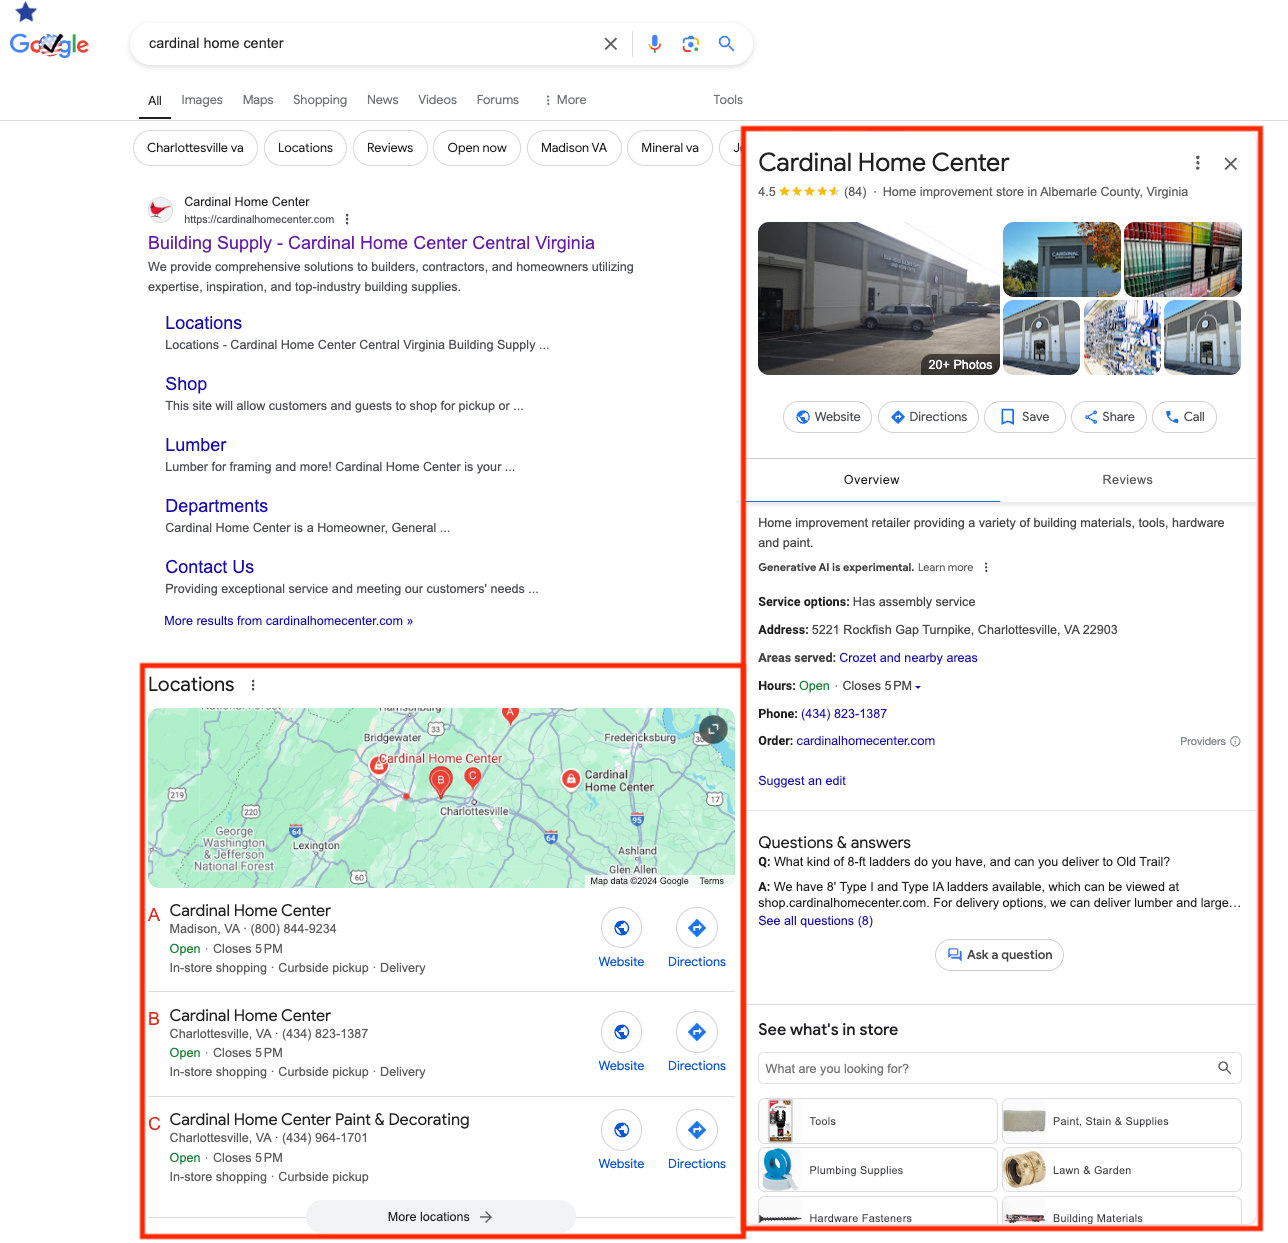Image resolution: width=1288 pixels, height=1243 pixels.
Task: Open three-dot menu in Cardinal Home Center panel
Action: coord(1197,163)
